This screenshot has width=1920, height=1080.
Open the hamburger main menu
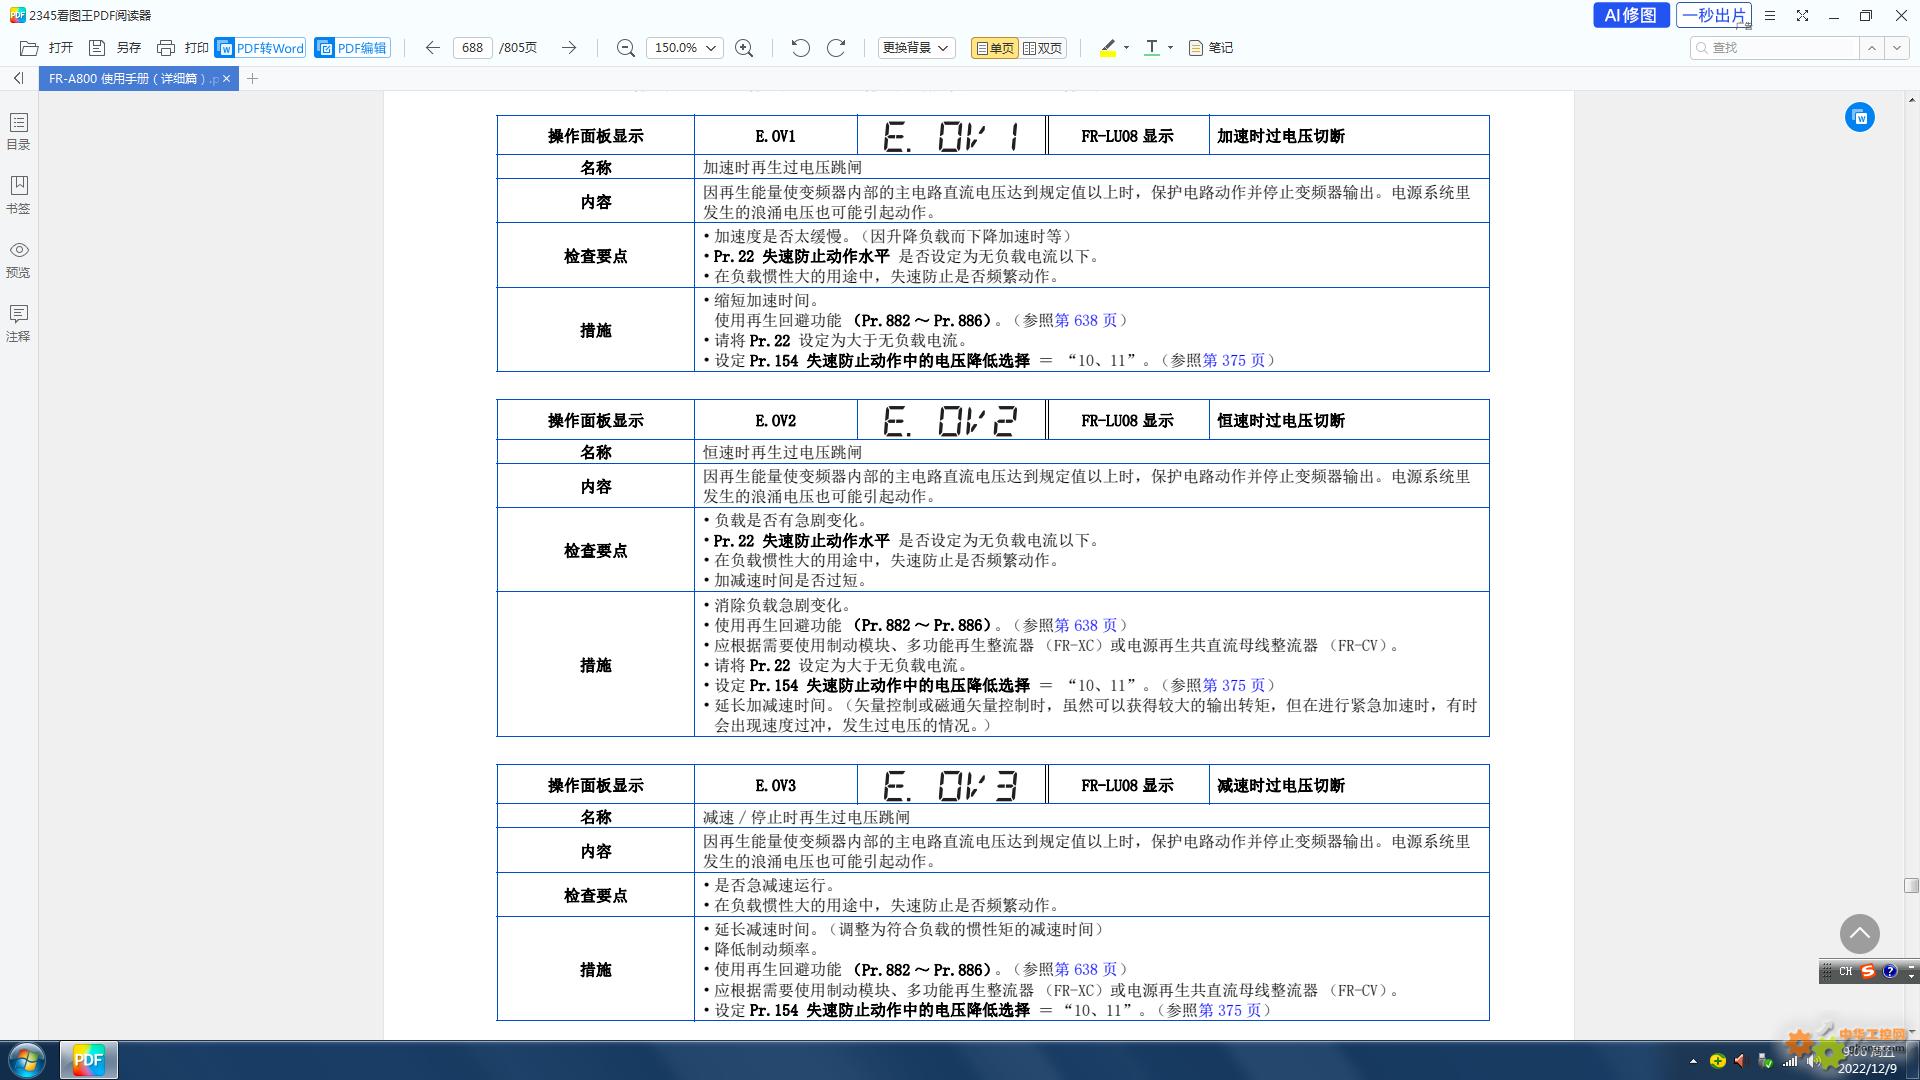(x=1770, y=16)
